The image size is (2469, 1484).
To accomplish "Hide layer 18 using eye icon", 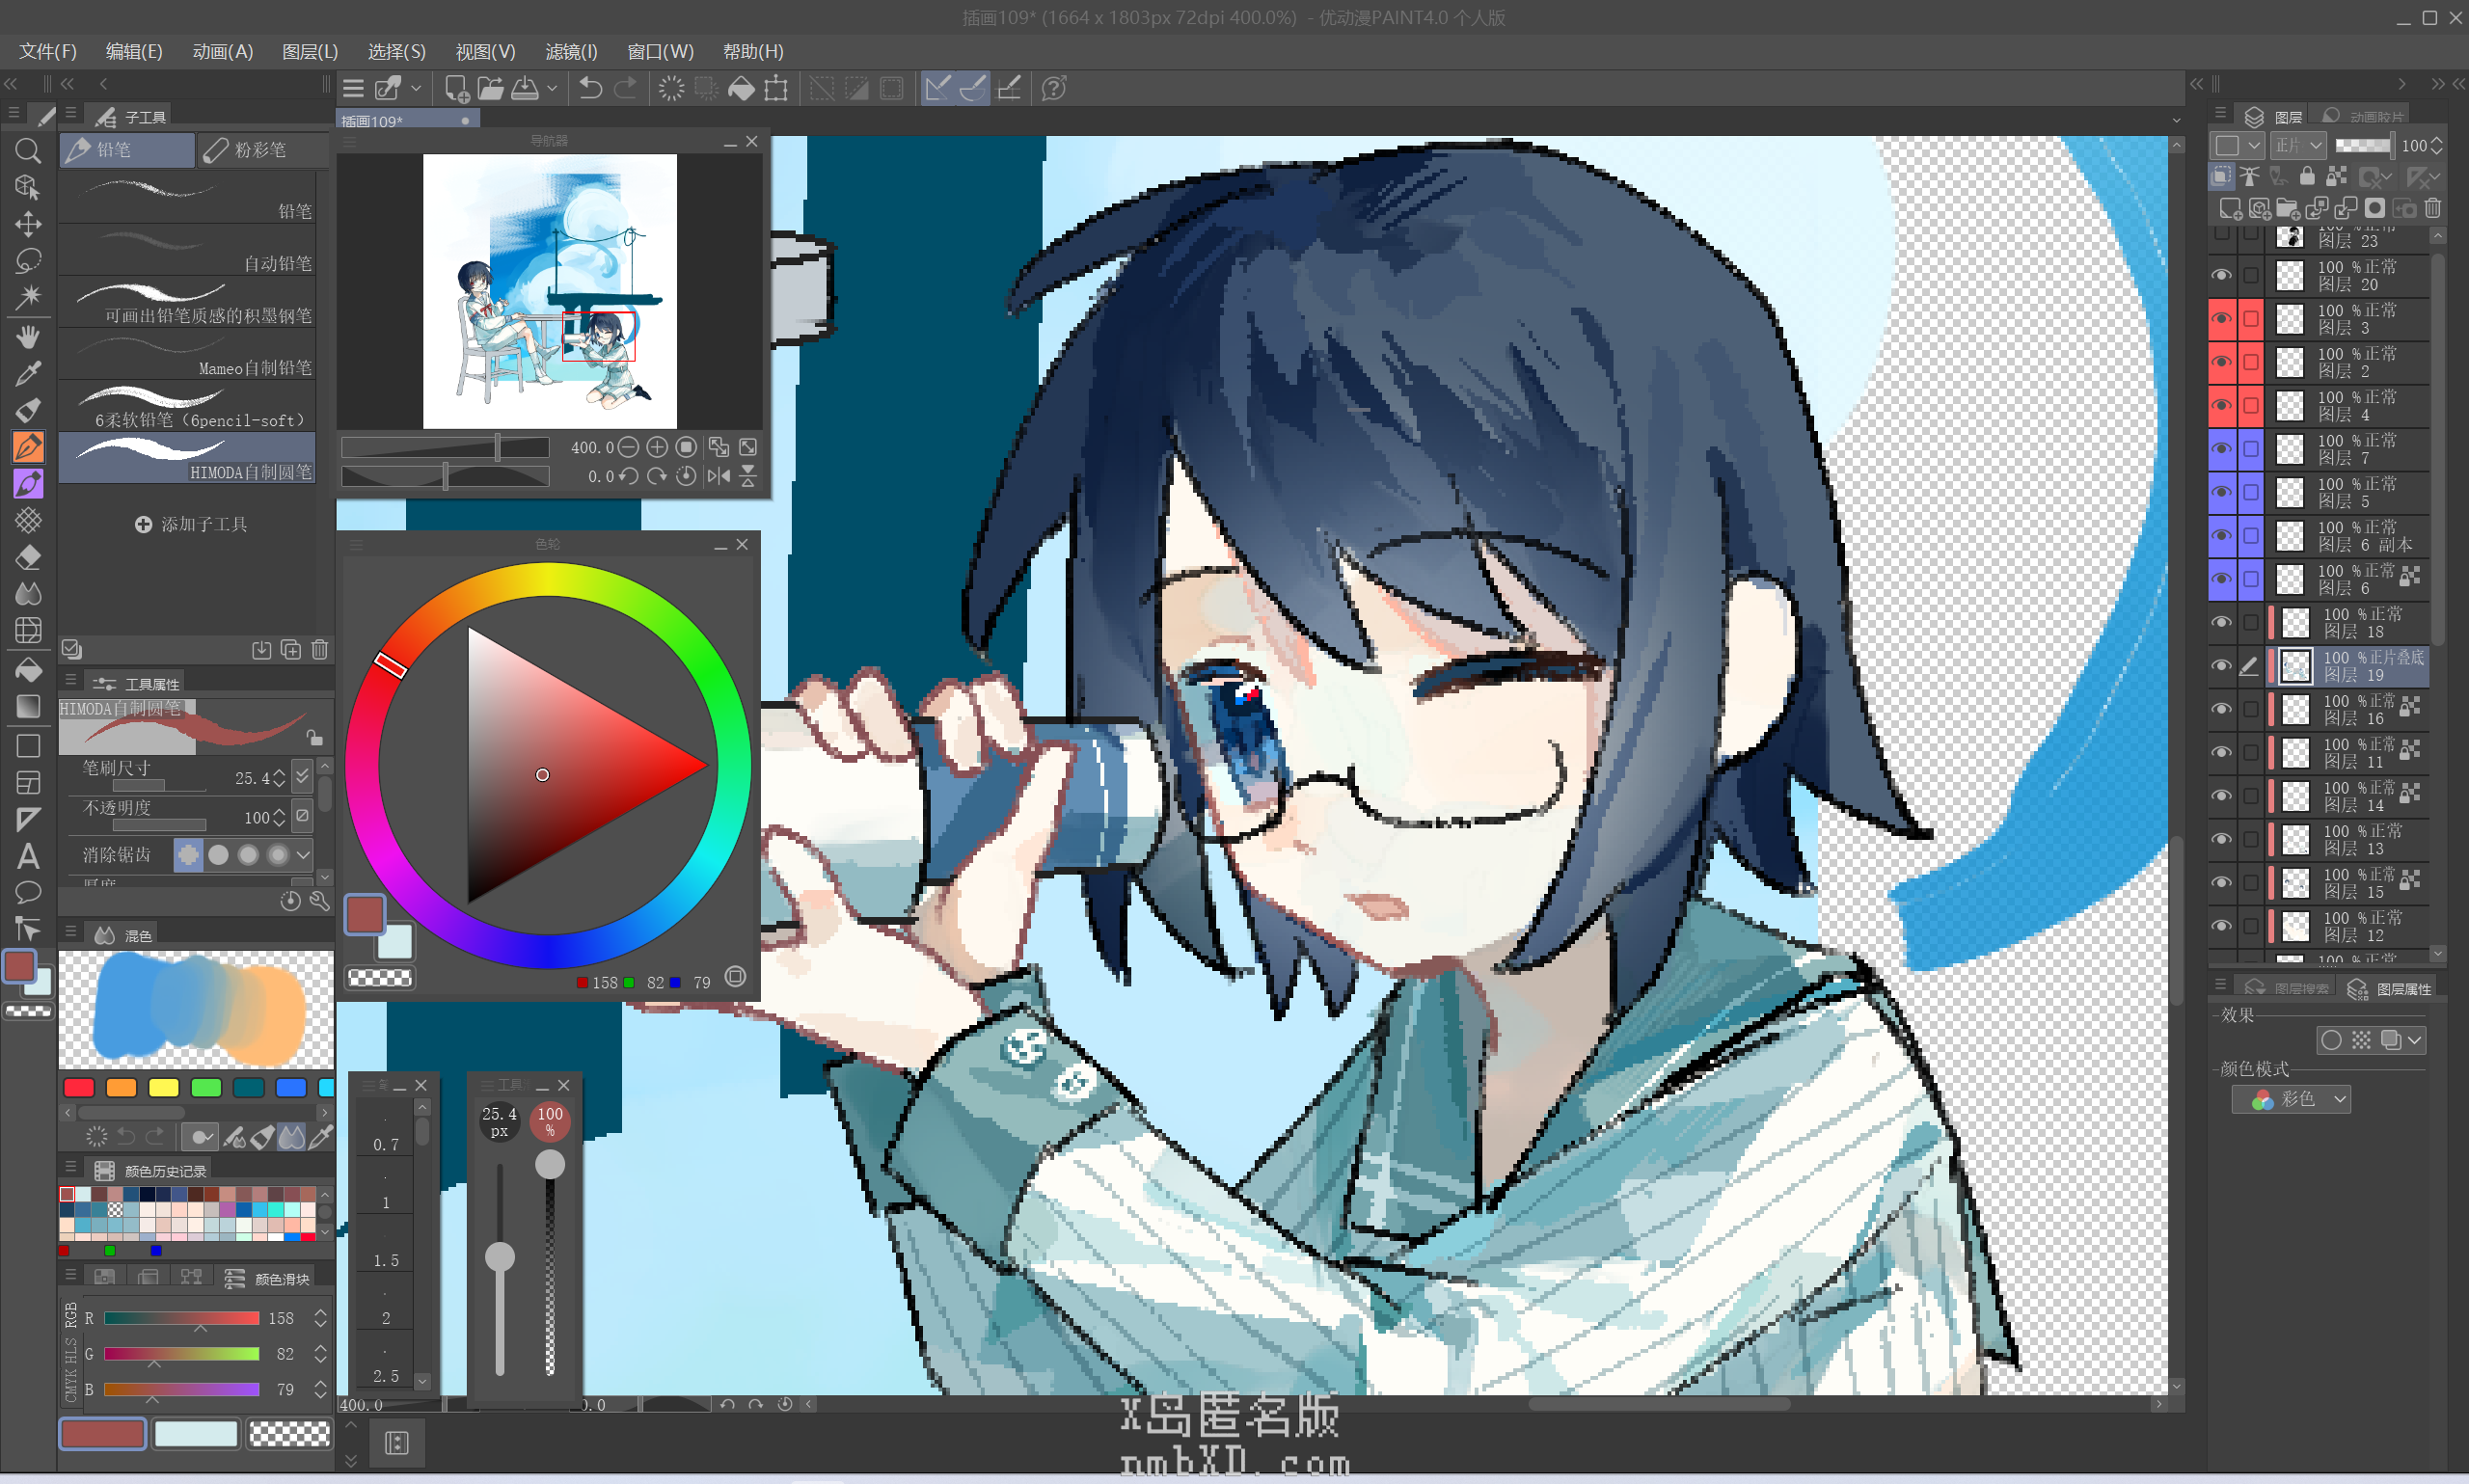I will coord(2221,622).
